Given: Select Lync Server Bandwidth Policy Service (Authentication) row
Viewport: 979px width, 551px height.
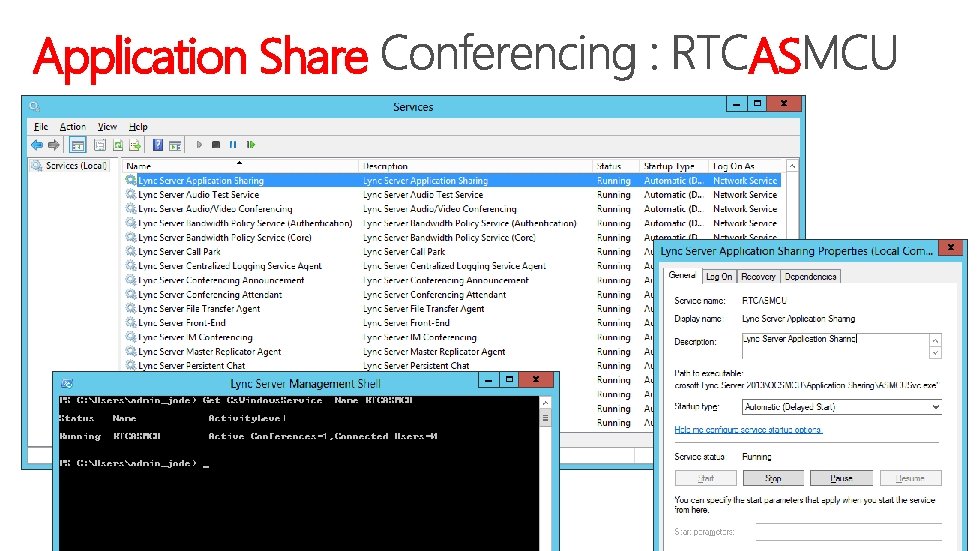Looking at the screenshot, I should [452, 223].
